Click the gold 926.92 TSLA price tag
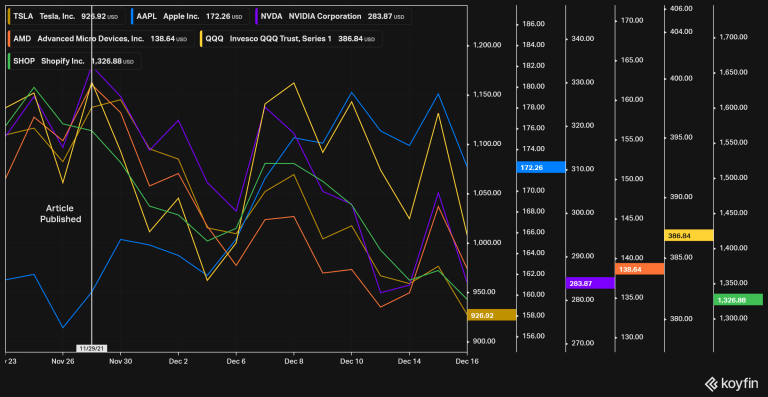This screenshot has width=768, height=397. 492,315
